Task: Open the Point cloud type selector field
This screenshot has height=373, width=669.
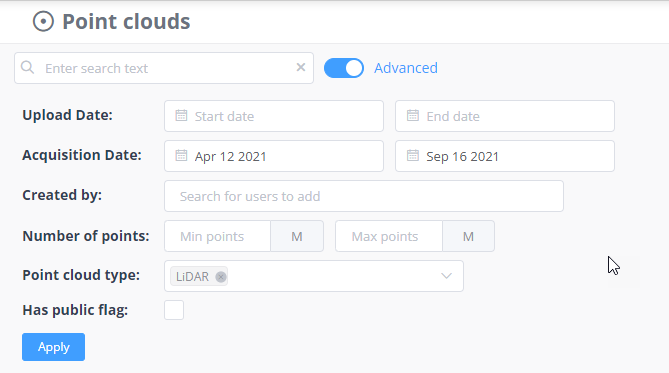Action: tap(314, 276)
